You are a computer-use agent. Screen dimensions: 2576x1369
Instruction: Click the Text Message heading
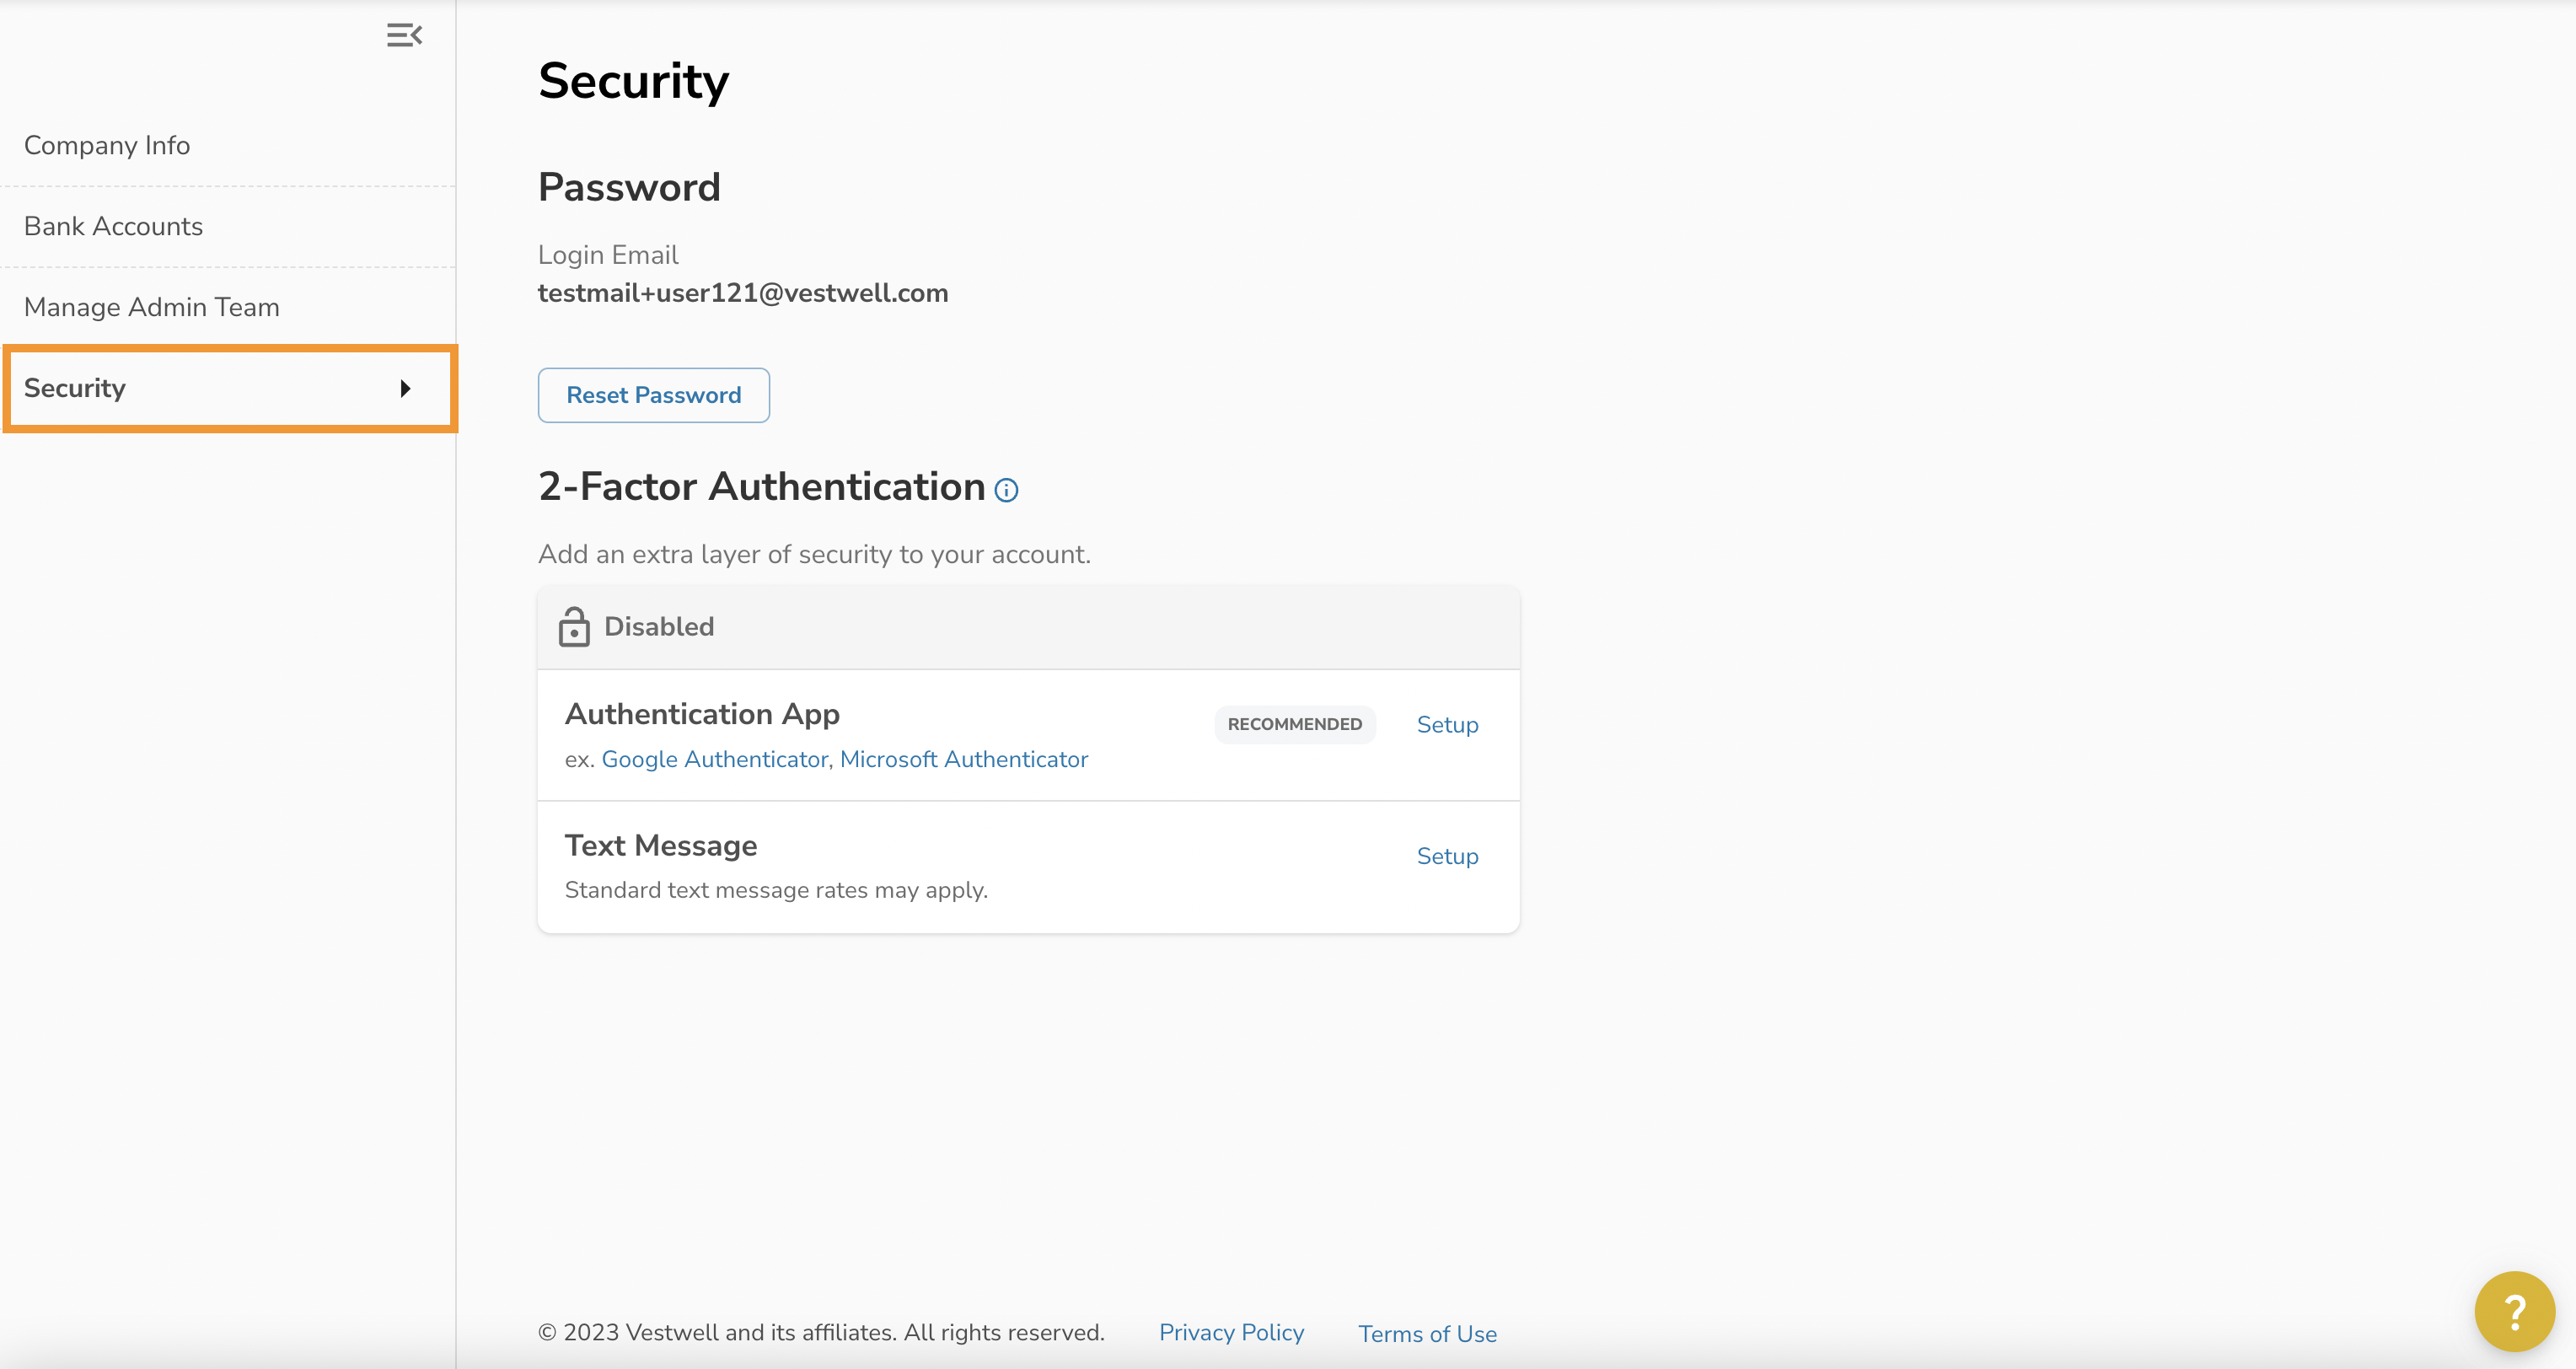point(661,846)
